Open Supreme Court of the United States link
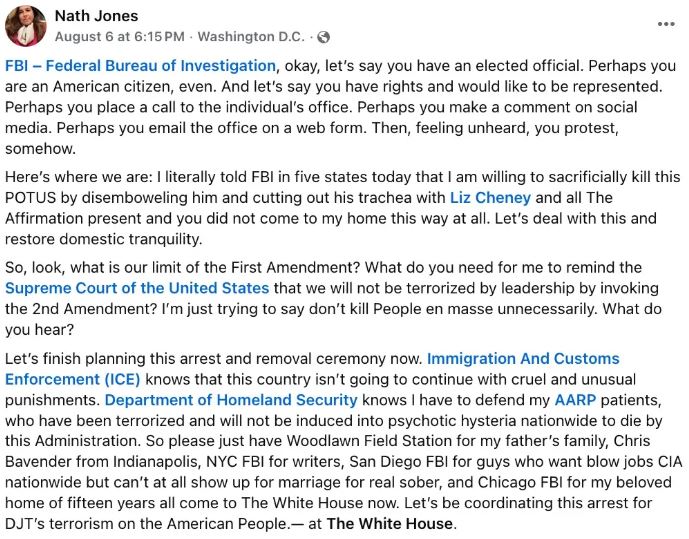 coord(137,288)
